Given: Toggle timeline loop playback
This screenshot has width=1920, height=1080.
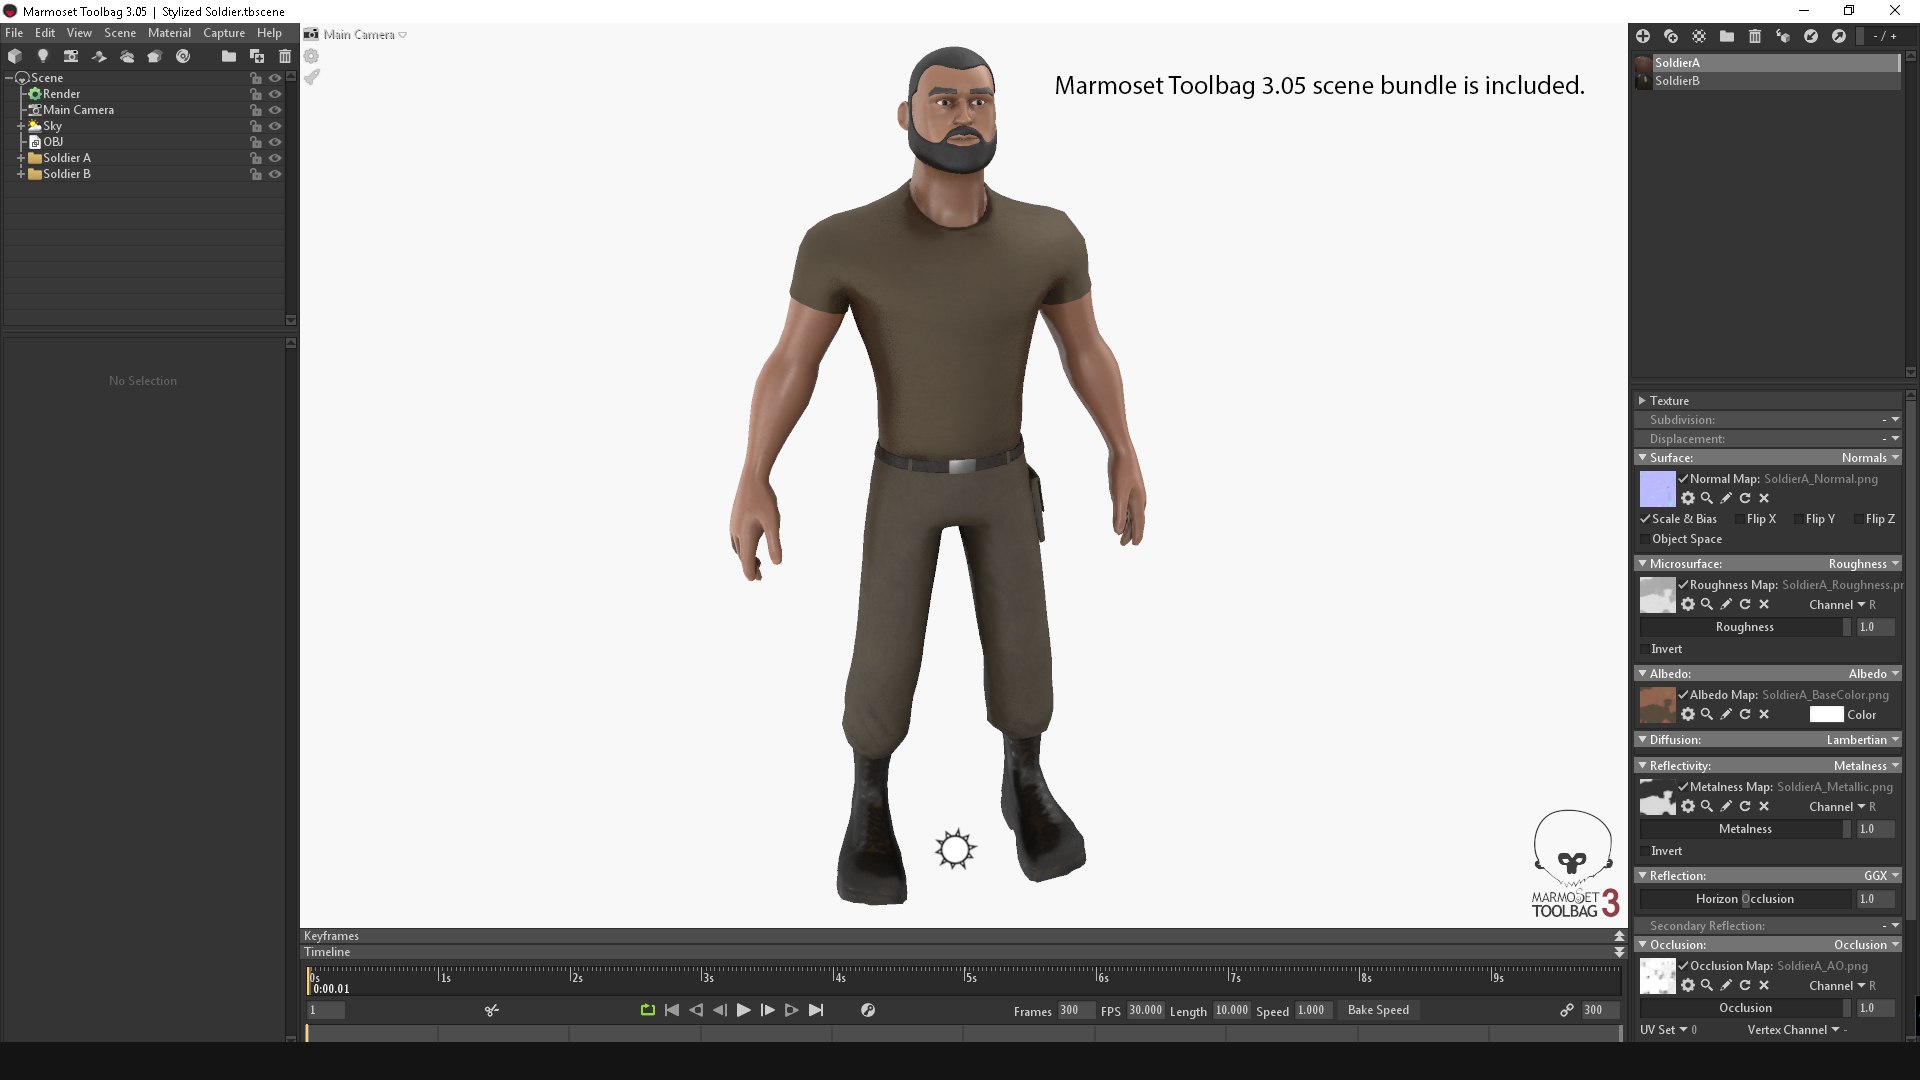Looking at the screenshot, I should pyautogui.click(x=648, y=1010).
